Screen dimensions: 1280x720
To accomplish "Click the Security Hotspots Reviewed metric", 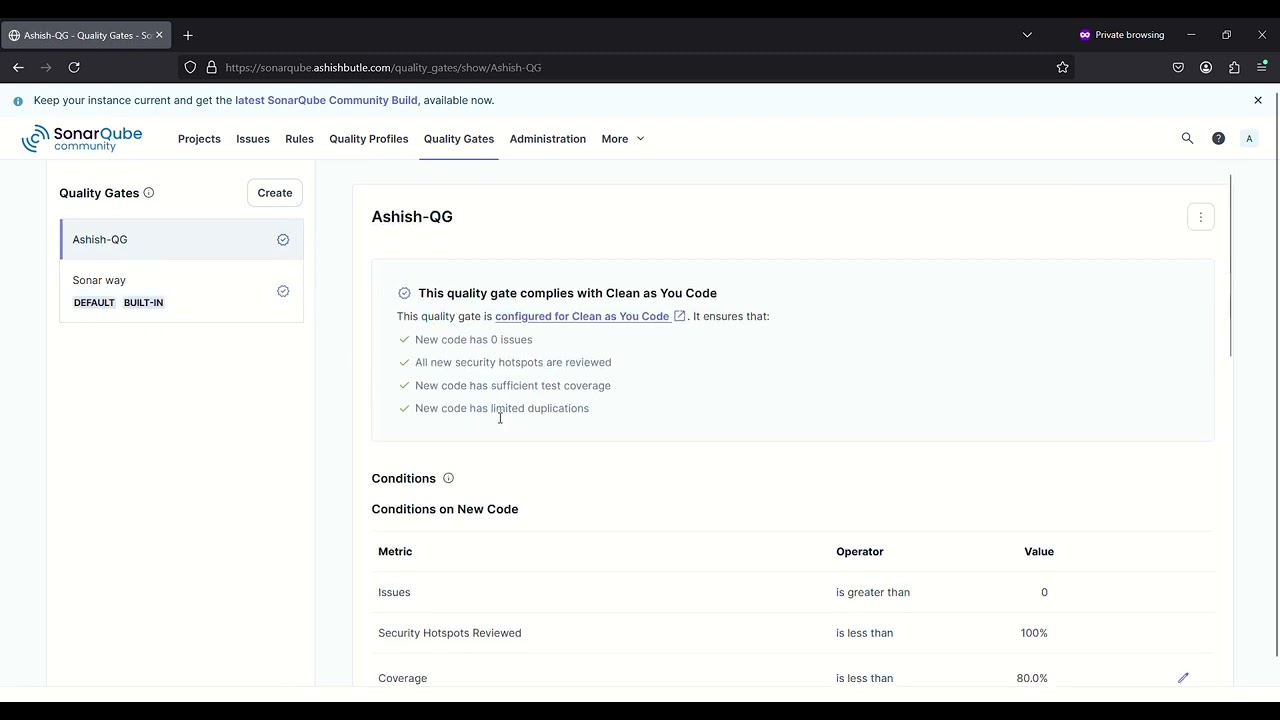I will tap(450, 633).
